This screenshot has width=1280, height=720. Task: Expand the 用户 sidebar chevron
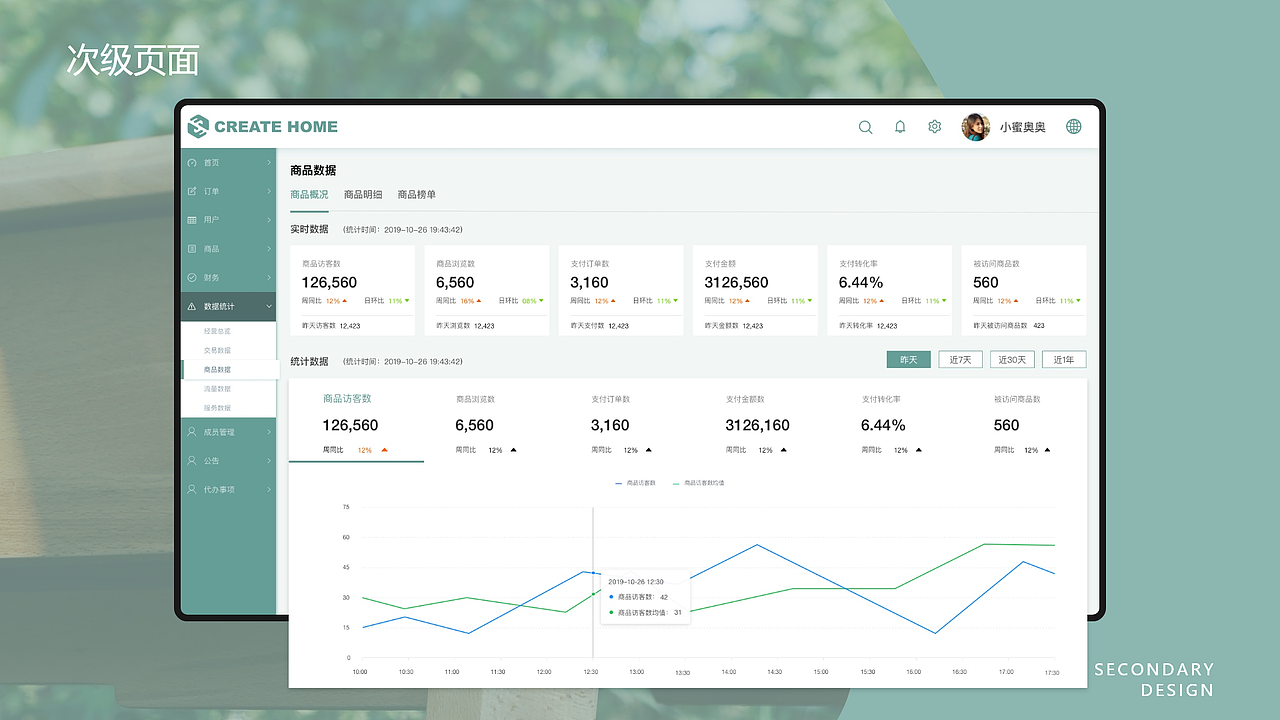coord(269,220)
